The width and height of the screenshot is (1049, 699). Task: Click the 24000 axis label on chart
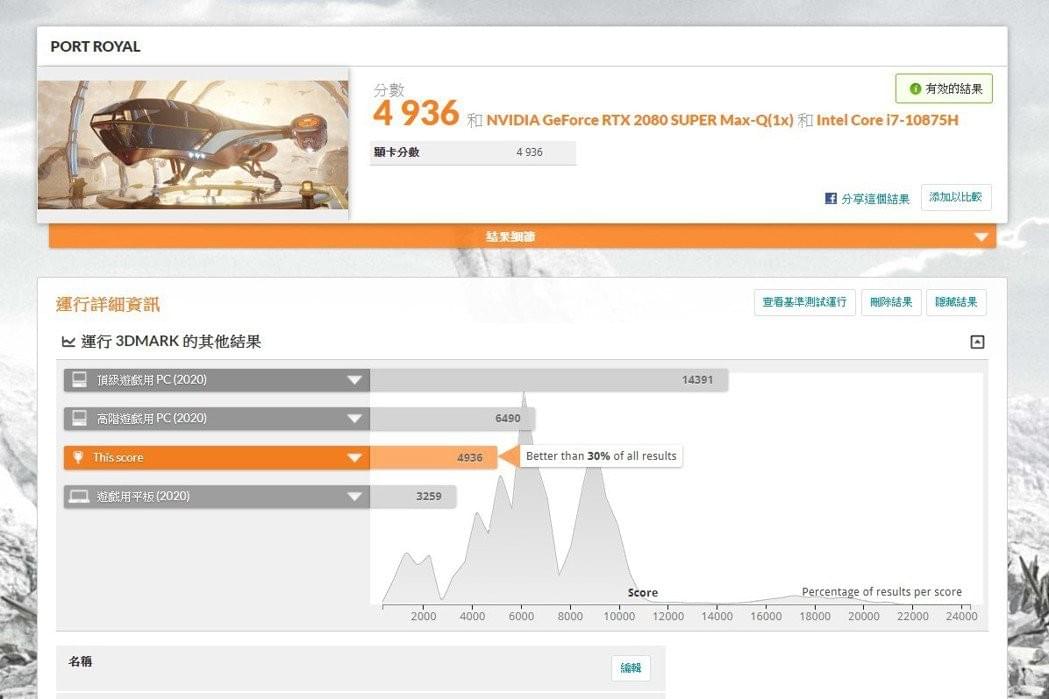tap(961, 616)
